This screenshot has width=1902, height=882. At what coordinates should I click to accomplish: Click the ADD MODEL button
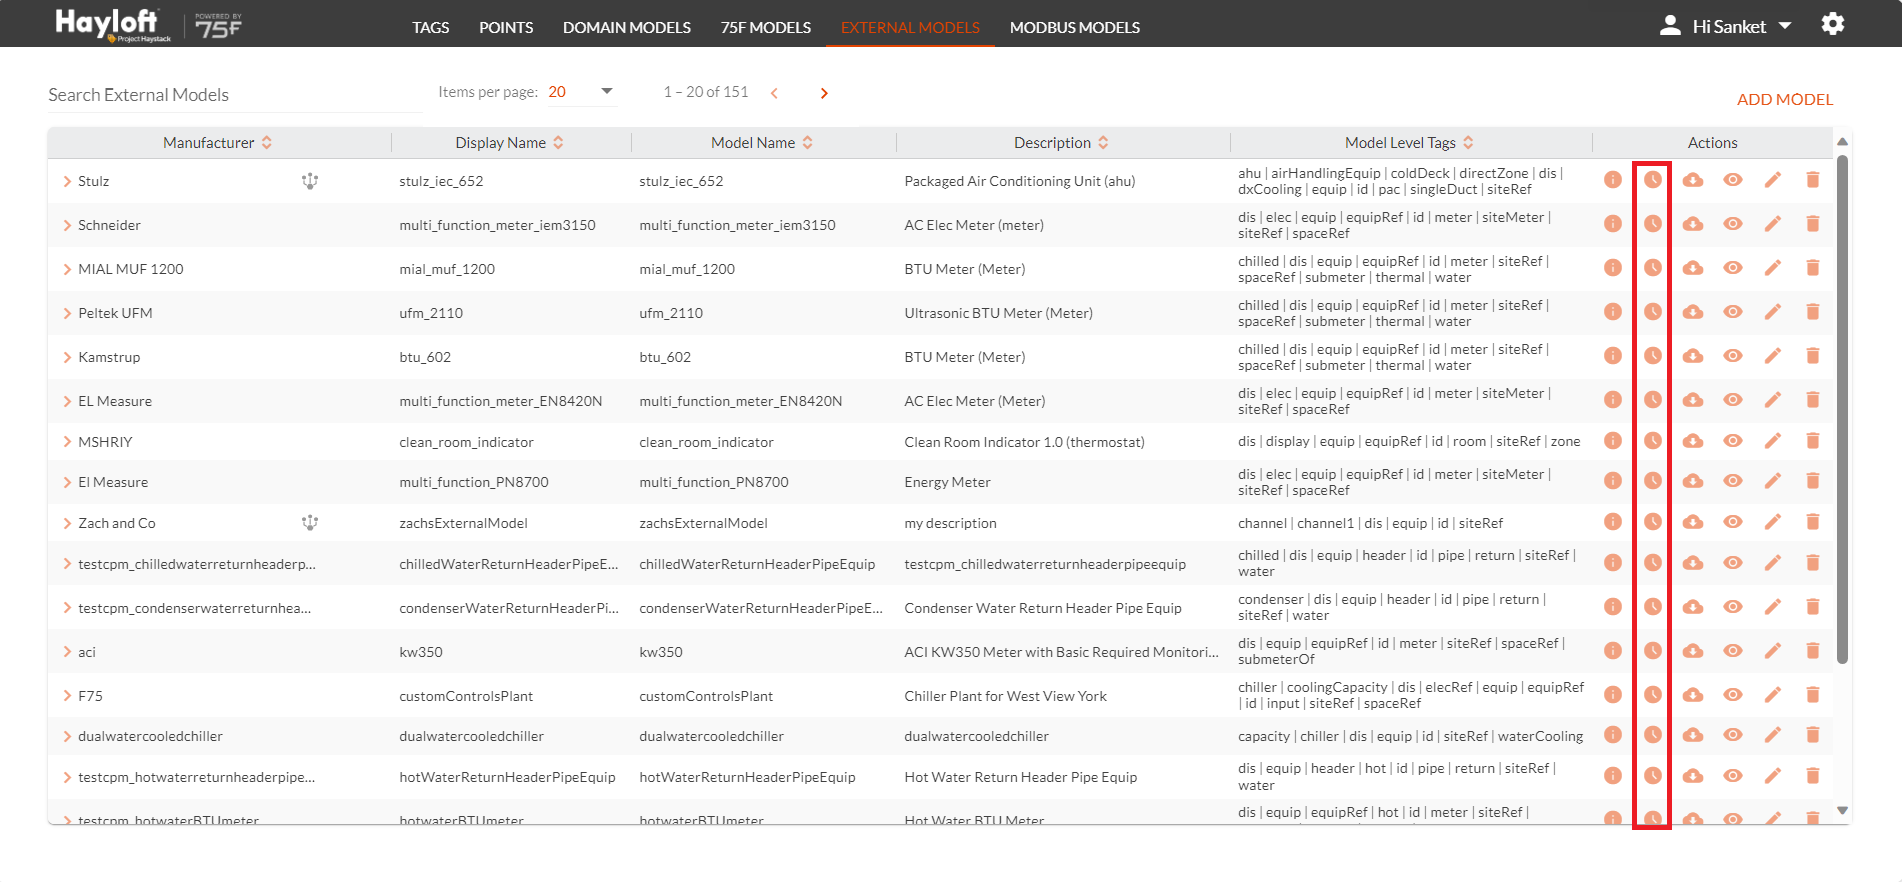pyautogui.click(x=1785, y=99)
